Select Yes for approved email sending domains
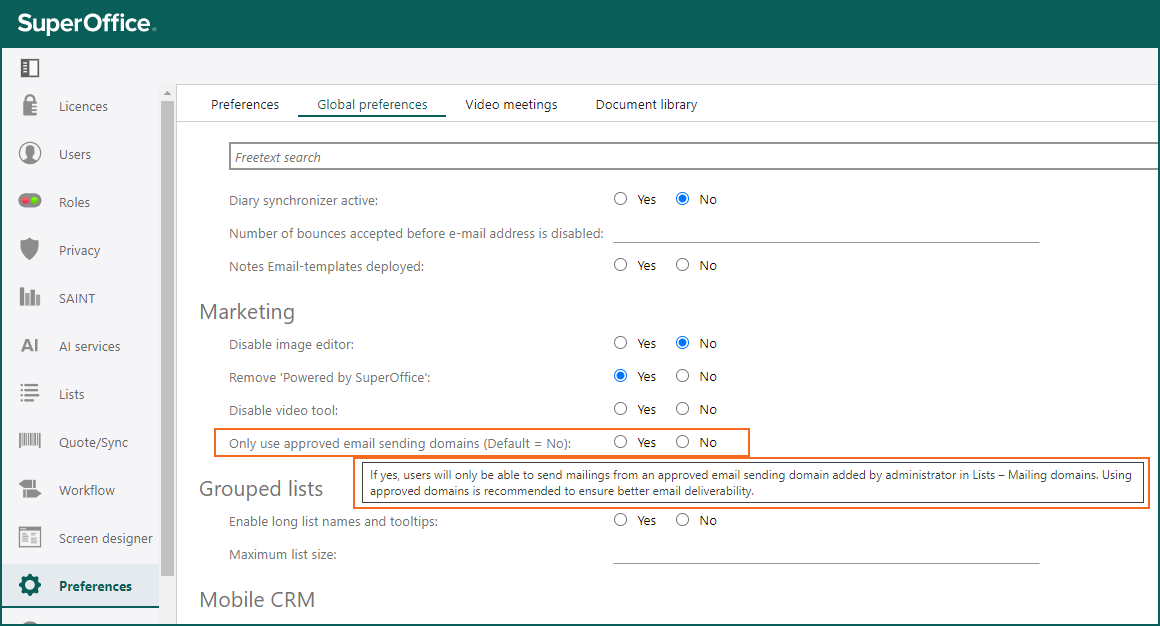The image size is (1160, 626). [620, 442]
